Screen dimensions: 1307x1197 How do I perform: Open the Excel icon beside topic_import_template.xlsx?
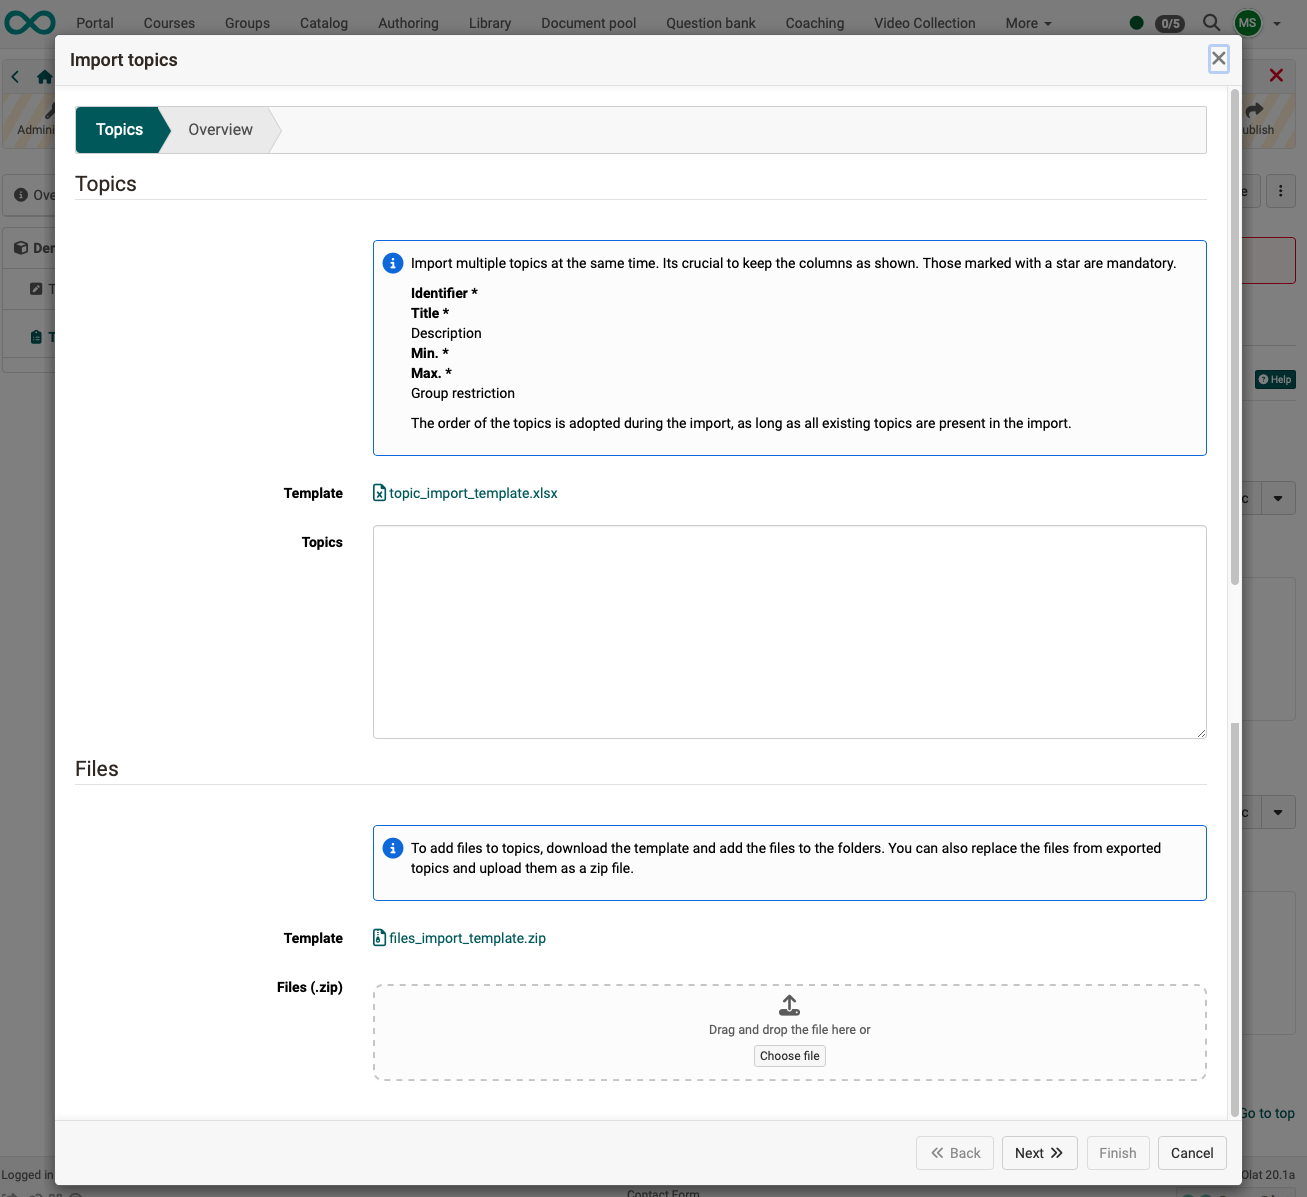tap(379, 492)
